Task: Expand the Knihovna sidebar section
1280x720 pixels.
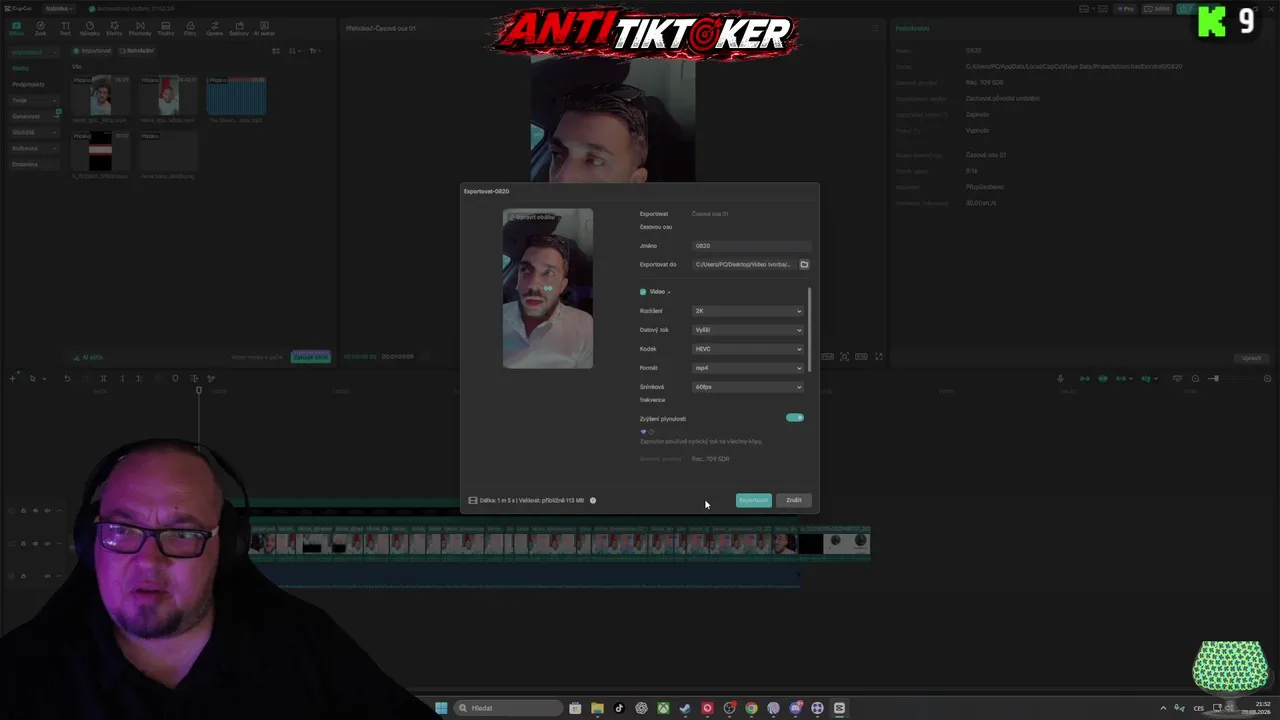Action: click(x=34, y=148)
